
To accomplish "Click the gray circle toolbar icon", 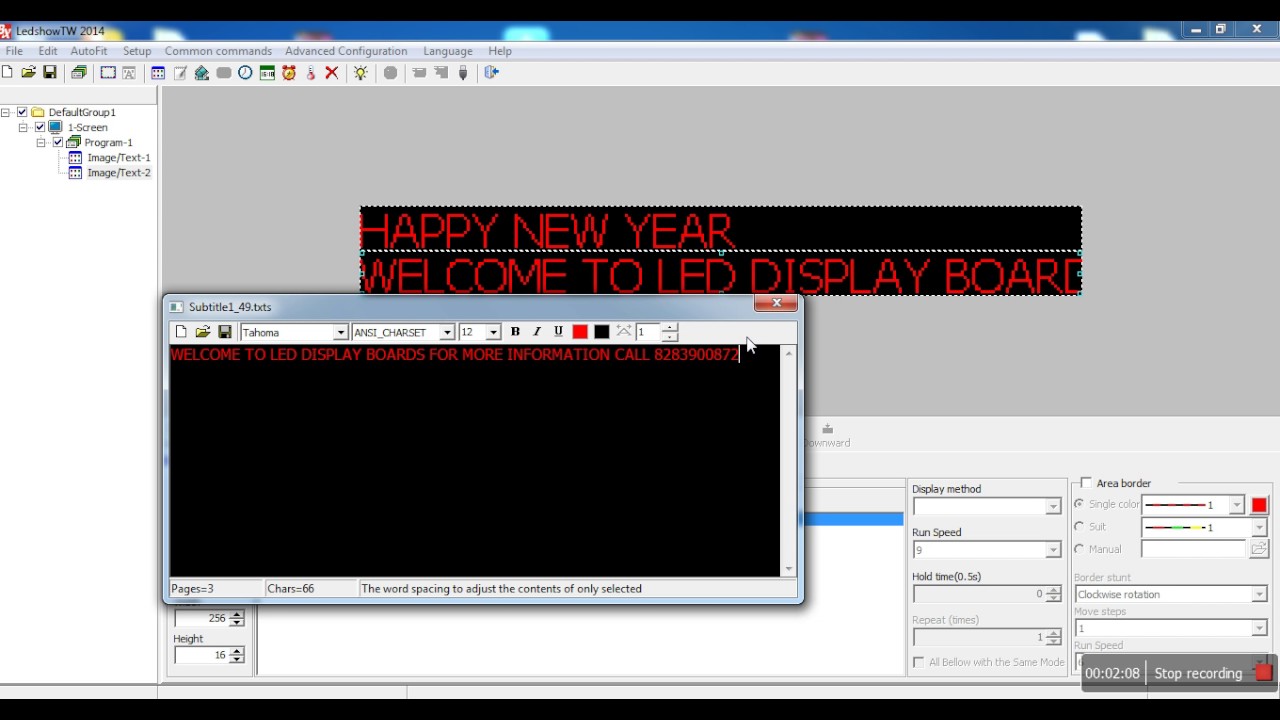I will (x=390, y=73).
